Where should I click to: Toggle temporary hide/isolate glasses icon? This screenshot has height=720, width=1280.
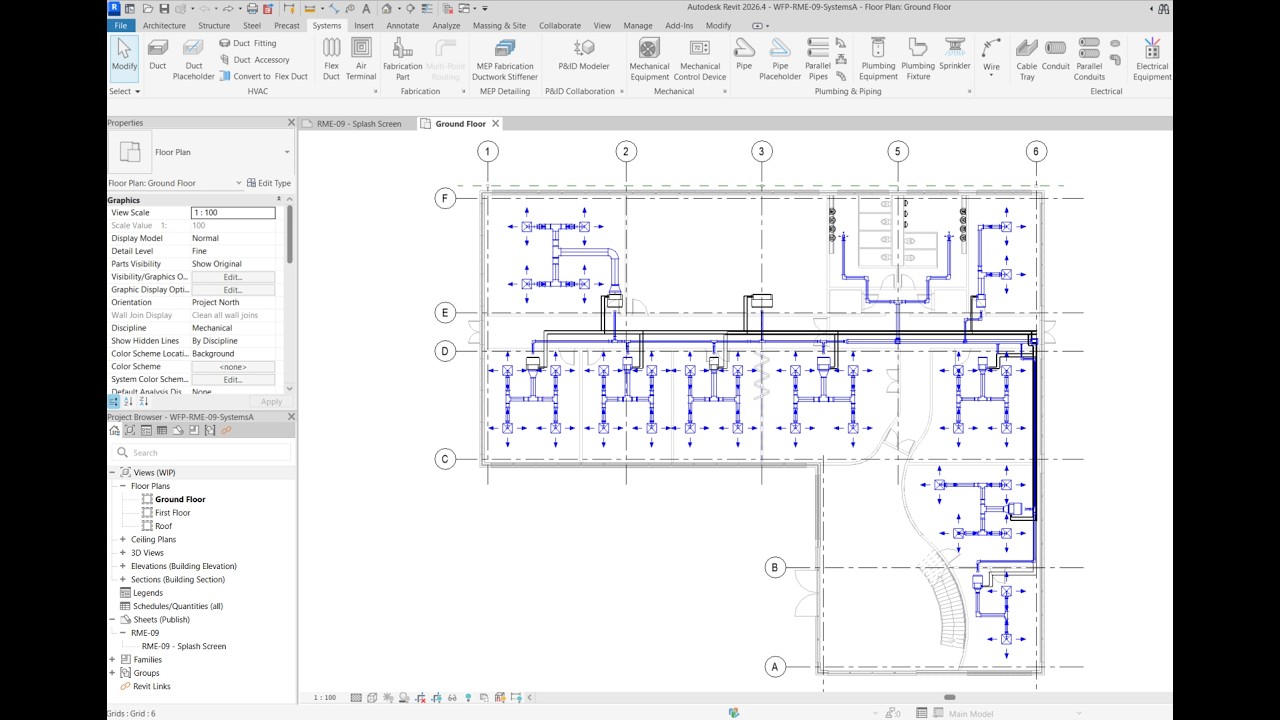coord(452,698)
